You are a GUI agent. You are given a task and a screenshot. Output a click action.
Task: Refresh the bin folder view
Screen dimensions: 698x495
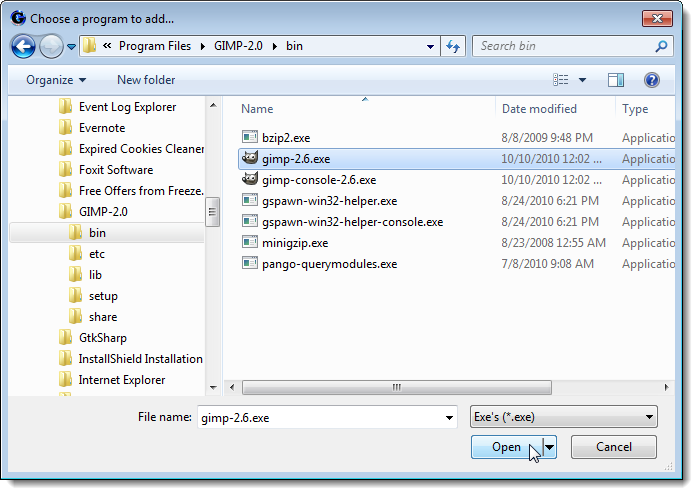tap(453, 46)
